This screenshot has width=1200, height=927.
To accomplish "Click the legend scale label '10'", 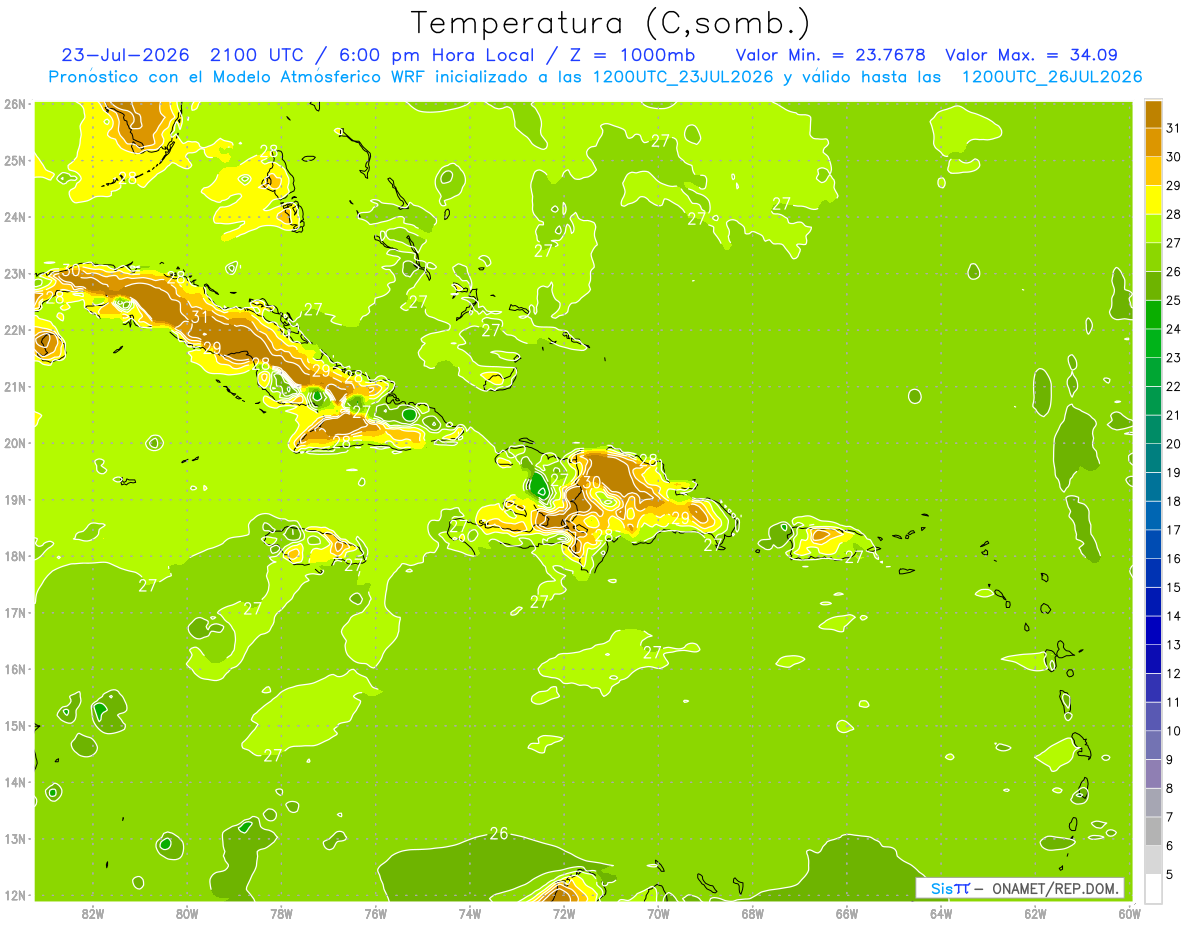I will tap(1174, 731).
